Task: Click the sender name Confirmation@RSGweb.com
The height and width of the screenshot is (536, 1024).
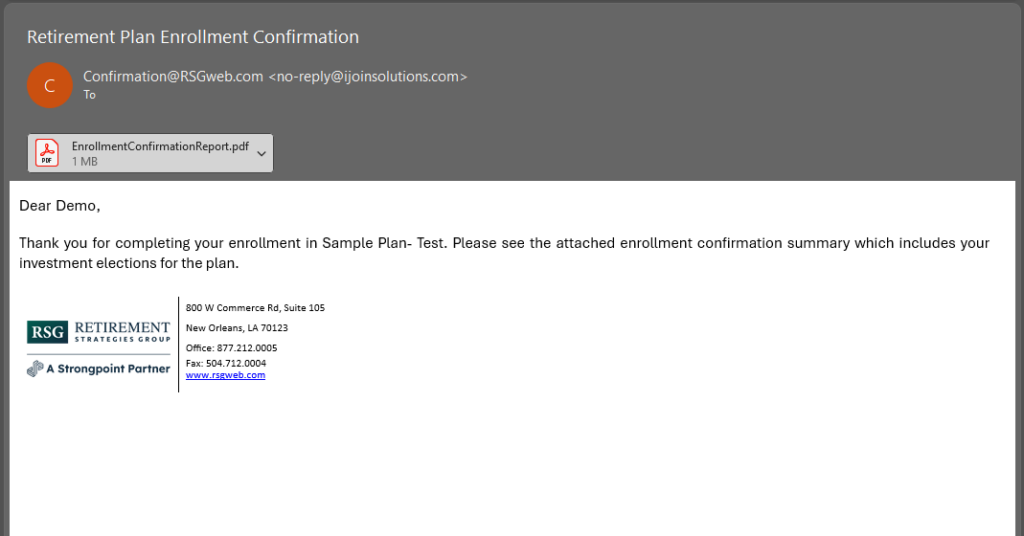Action: [173, 76]
